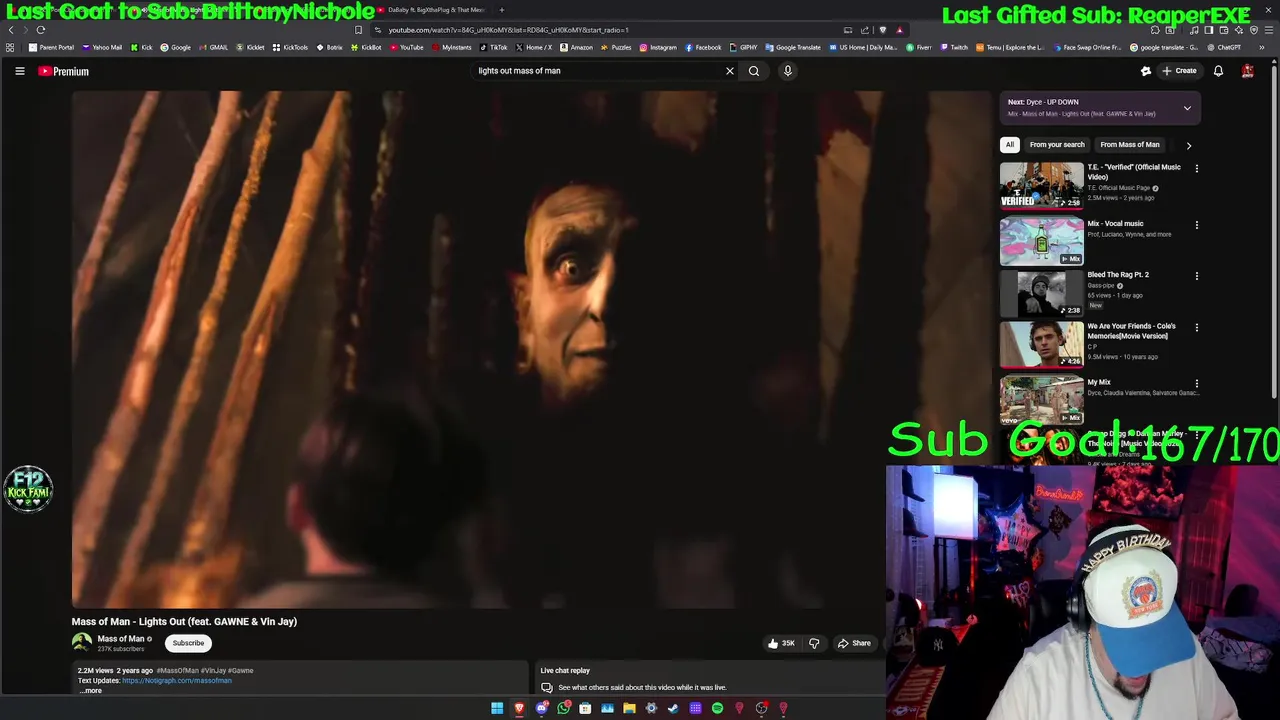Open options for Bleed The Rag Pt. 2

tap(1196, 276)
